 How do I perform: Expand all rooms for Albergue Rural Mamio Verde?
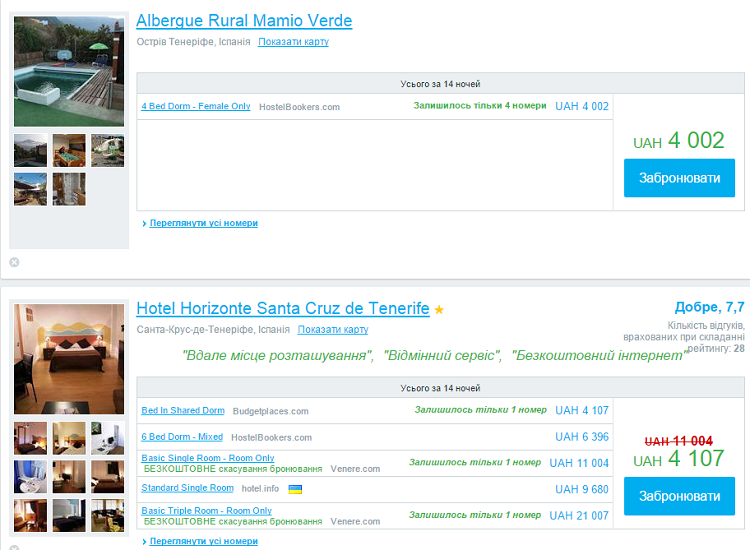point(203,223)
